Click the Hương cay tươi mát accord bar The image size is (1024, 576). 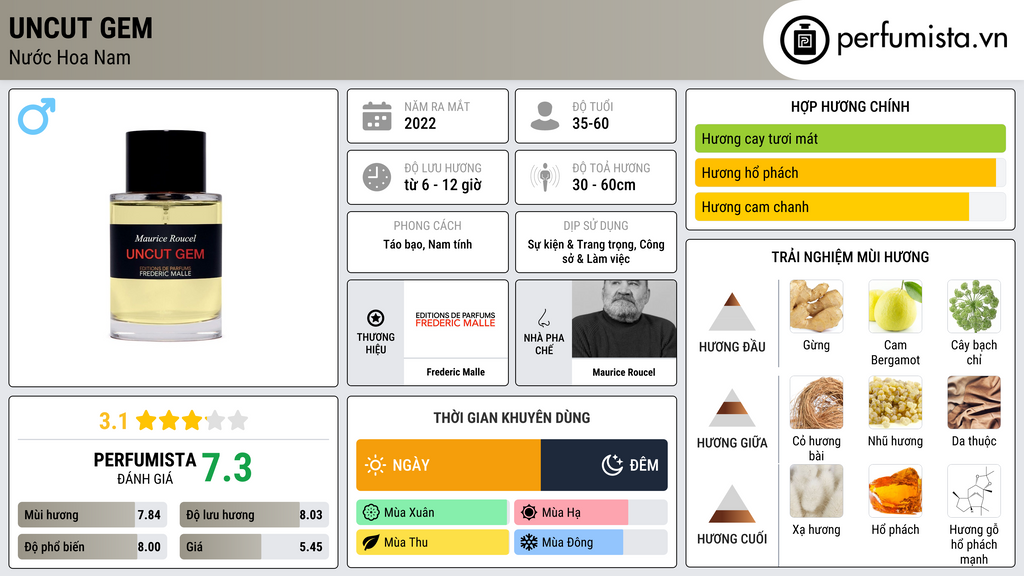point(850,138)
